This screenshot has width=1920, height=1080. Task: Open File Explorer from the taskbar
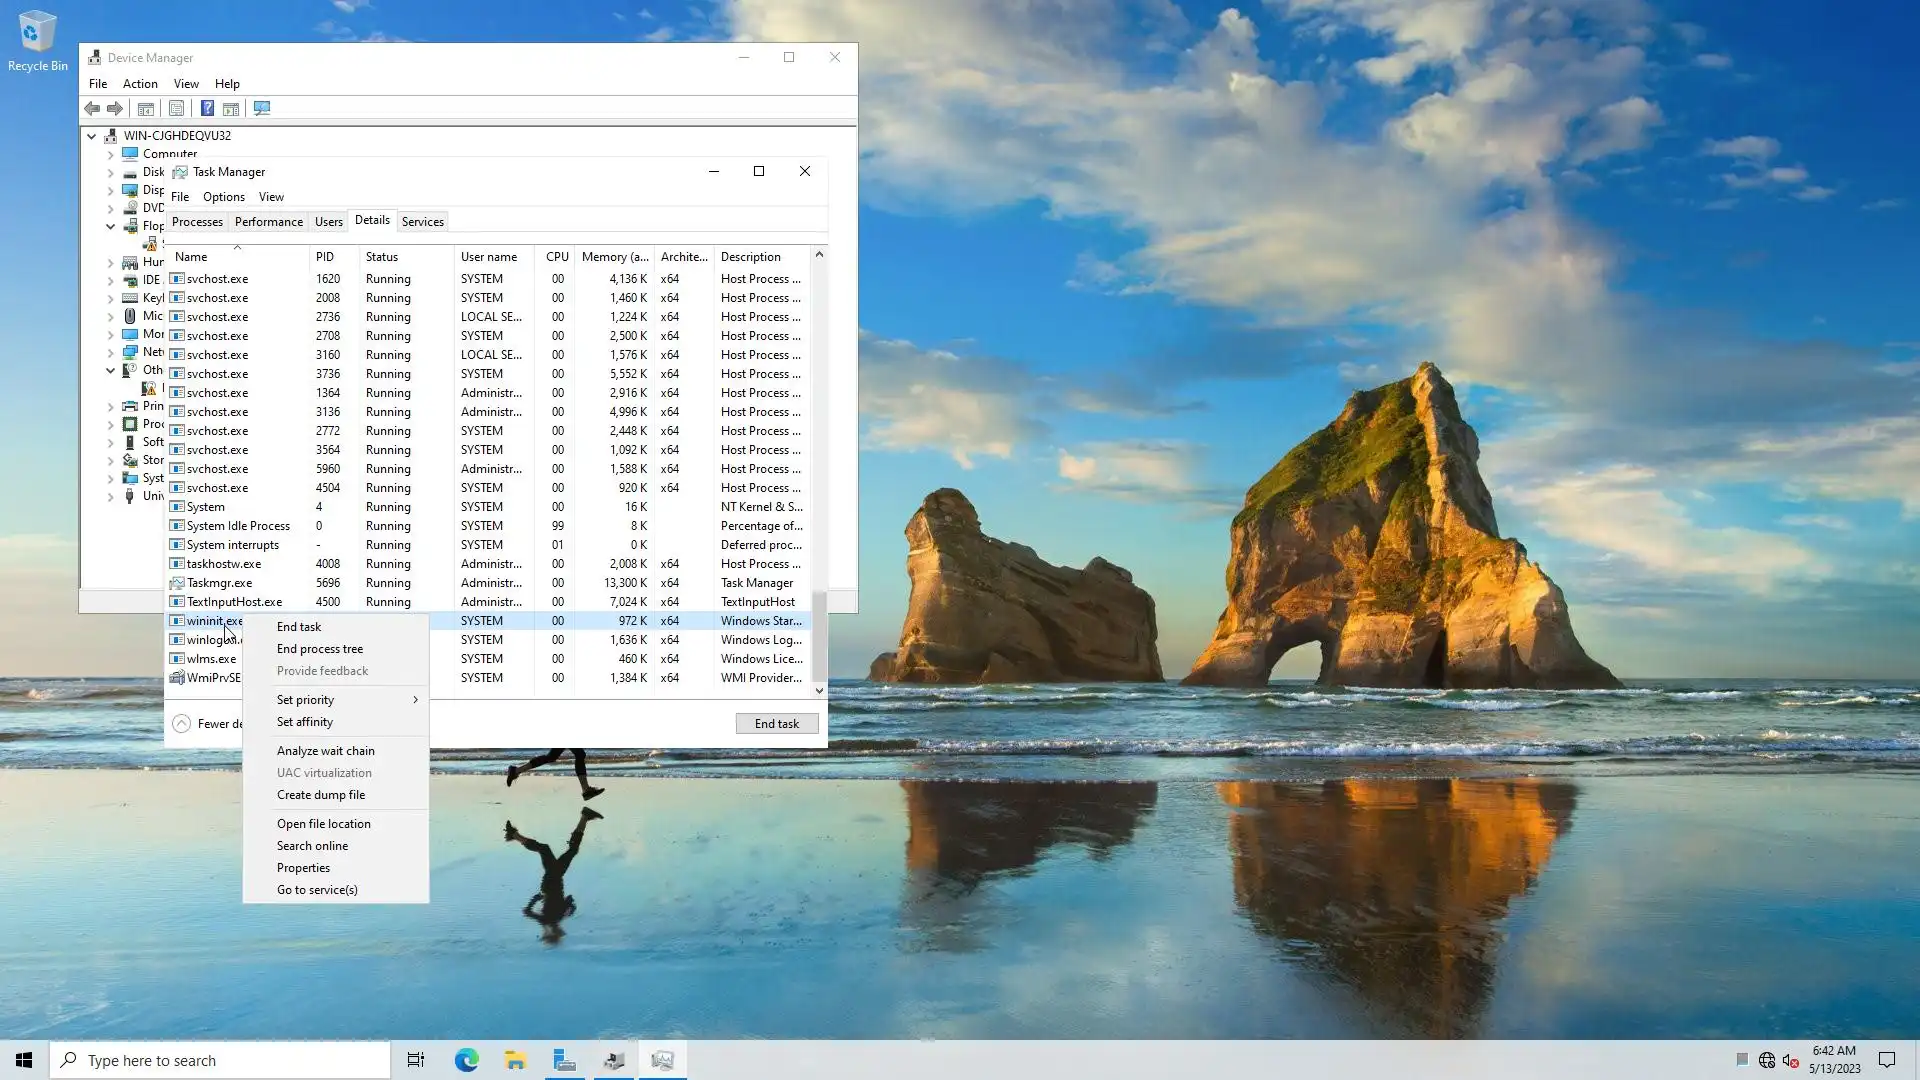515,1060
